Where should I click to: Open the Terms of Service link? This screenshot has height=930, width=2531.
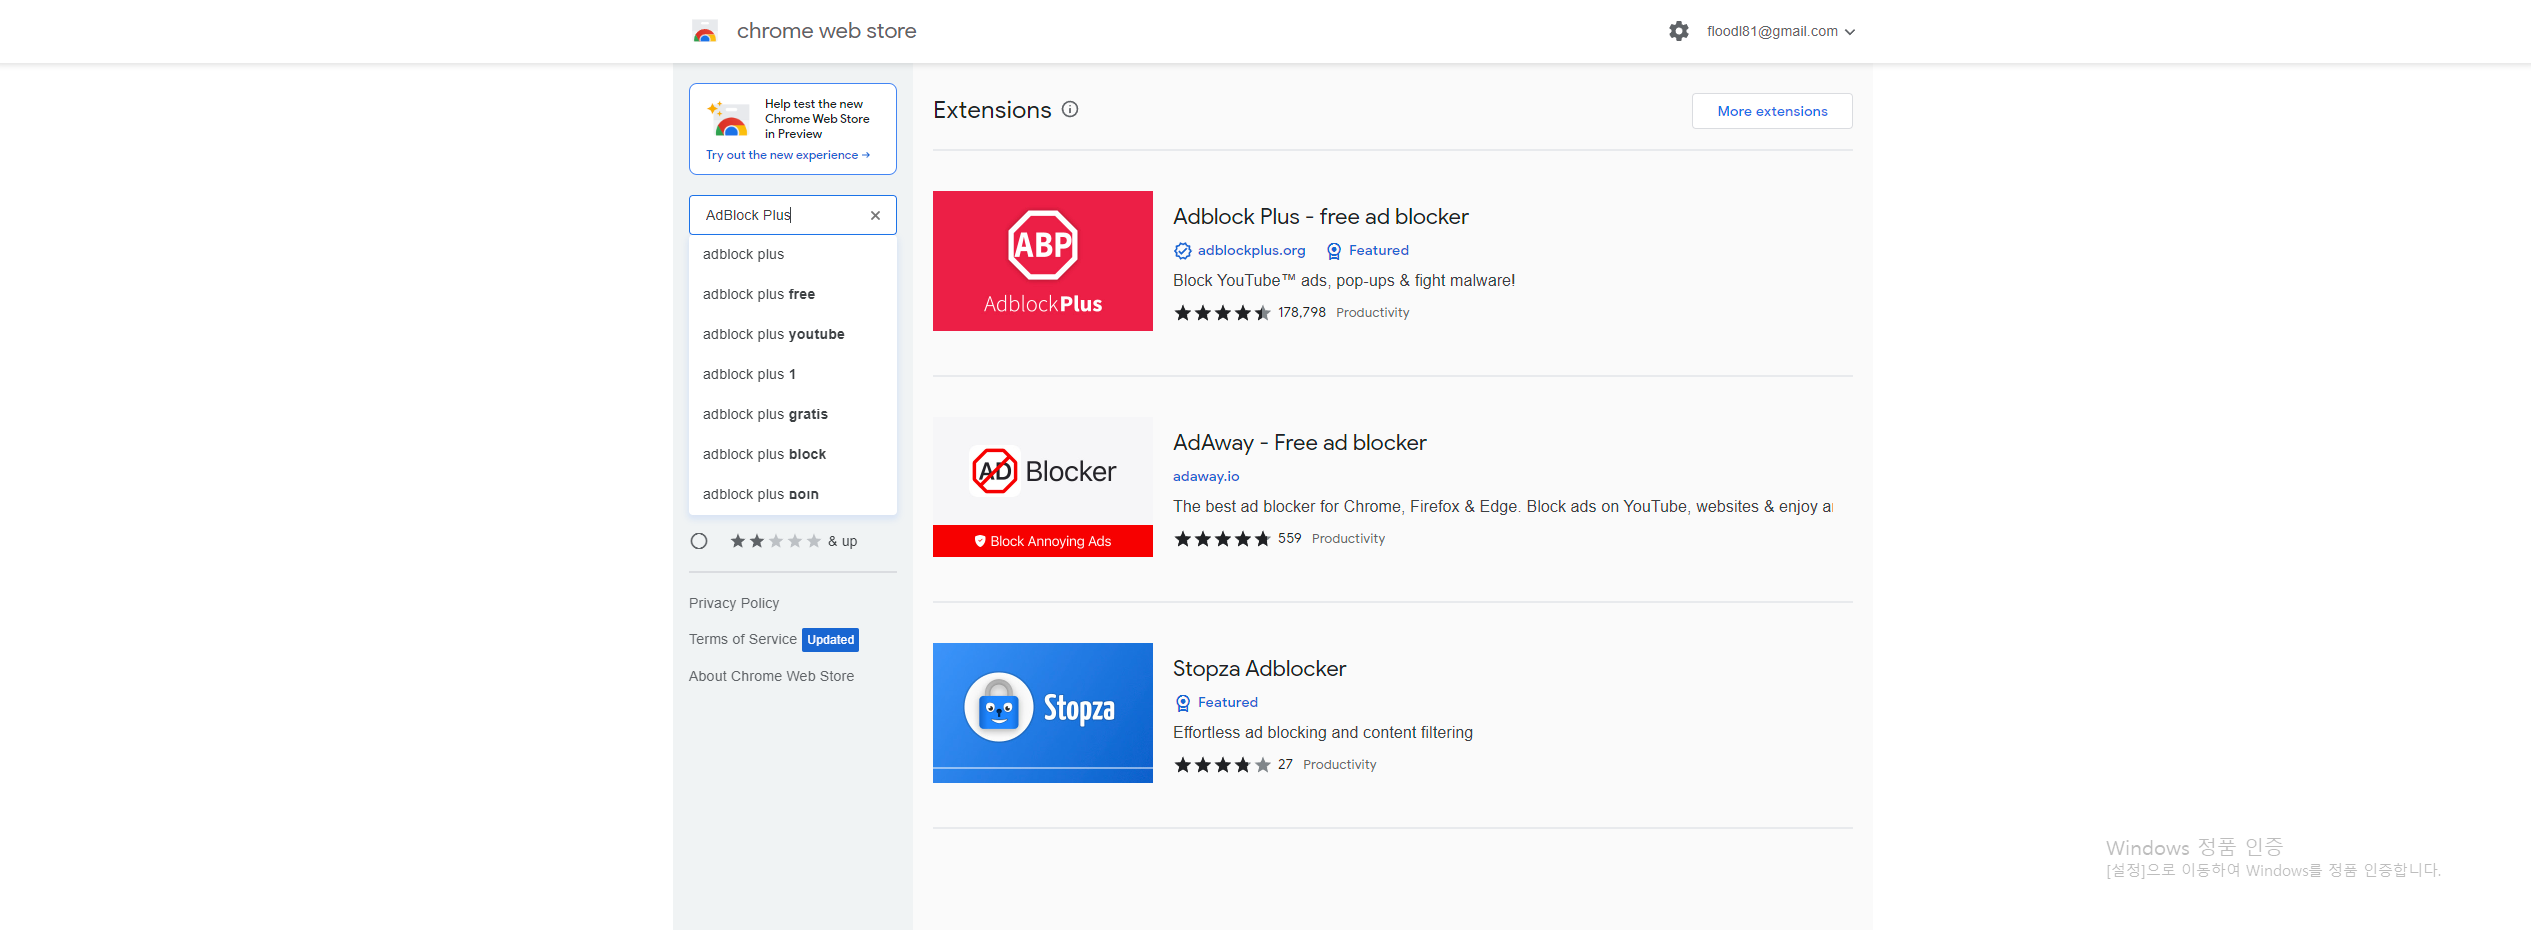coord(742,639)
